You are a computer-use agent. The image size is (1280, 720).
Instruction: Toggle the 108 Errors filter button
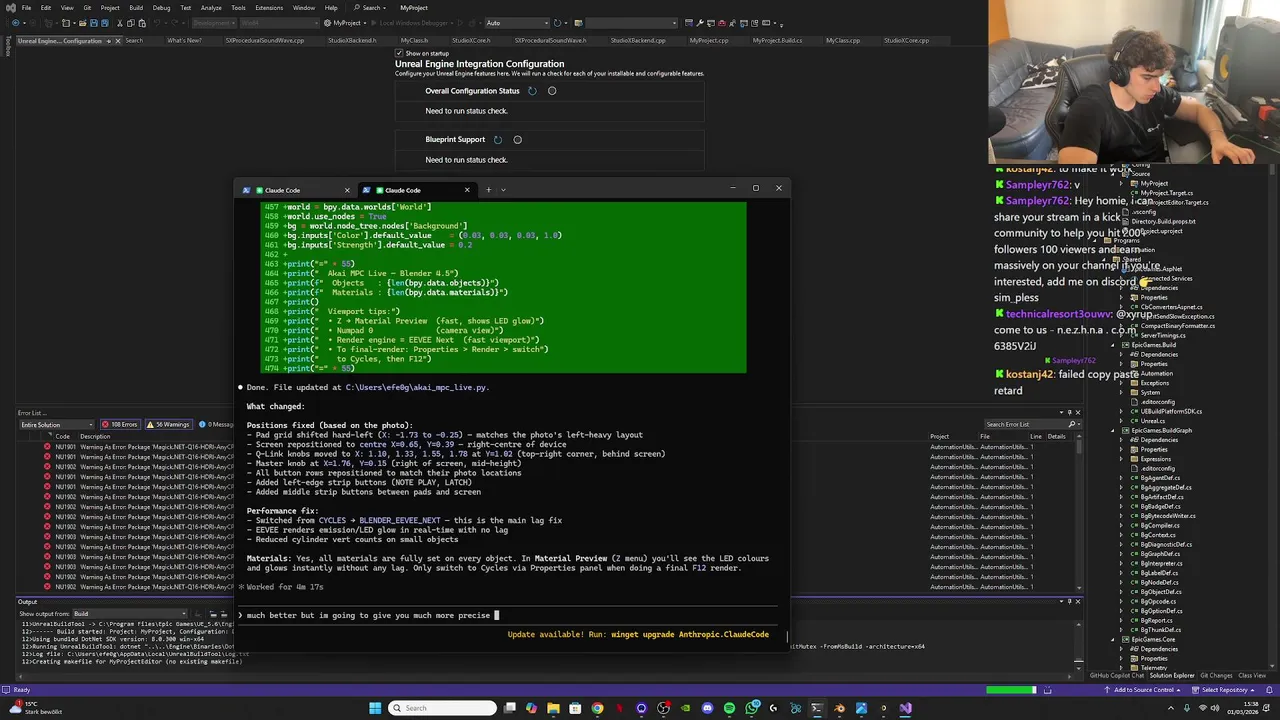pyautogui.click(x=120, y=424)
